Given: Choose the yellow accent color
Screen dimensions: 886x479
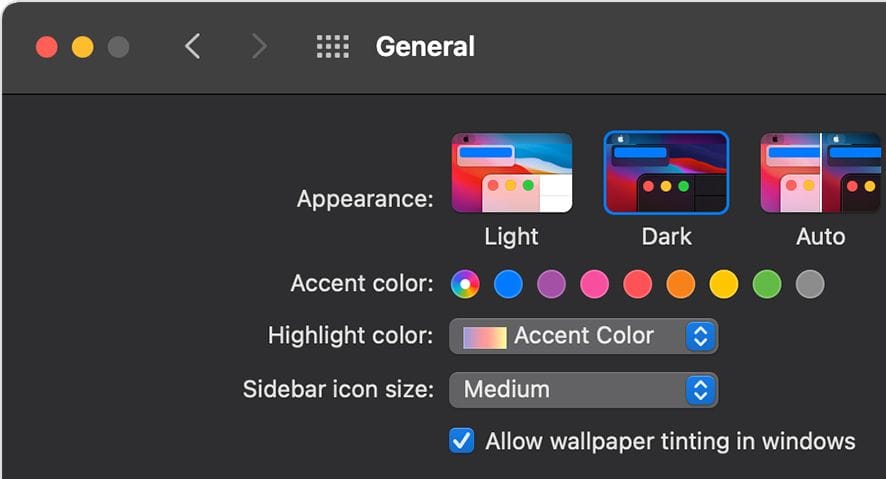Looking at the screenshot, I should 723,284.
